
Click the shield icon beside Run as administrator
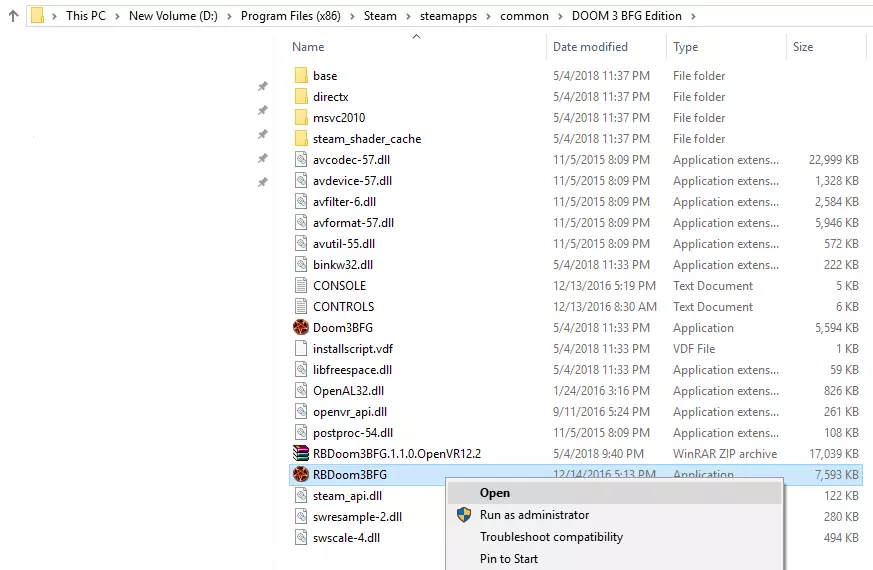point(464,515)
